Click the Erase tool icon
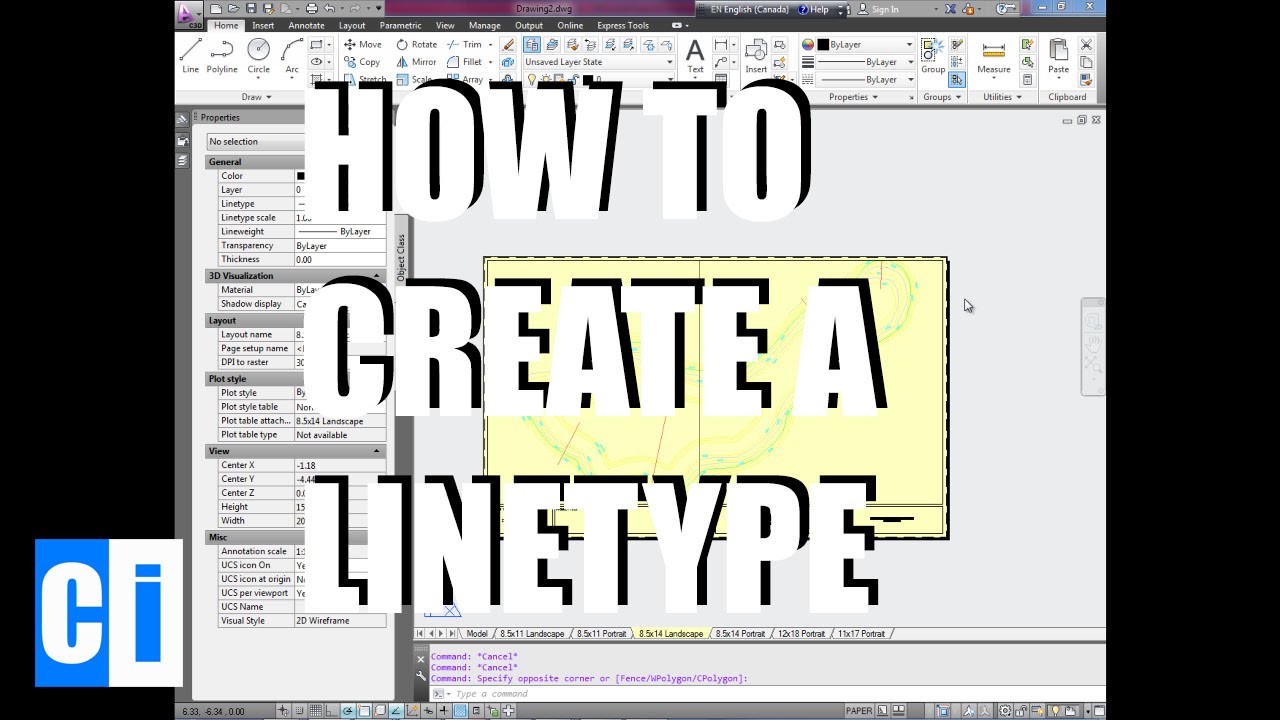Viewport: 1280px width, 720px height. [x=508, y=44]
